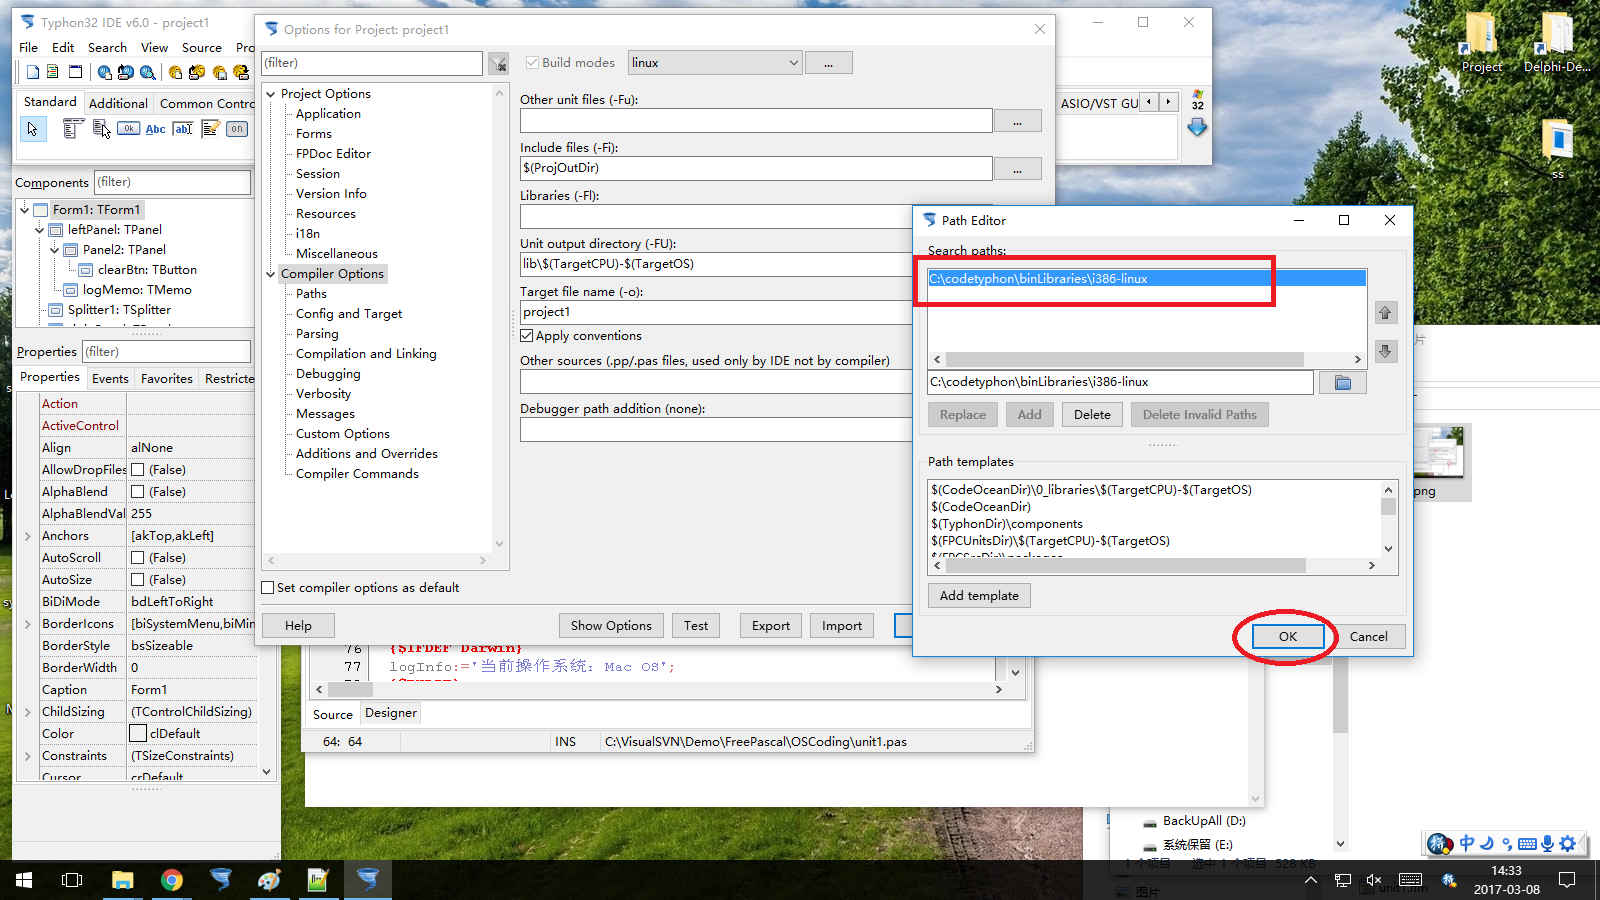Click the clear filter icon beside options filter
Viewport: 1600px width, 900px height.
point(498,63)
